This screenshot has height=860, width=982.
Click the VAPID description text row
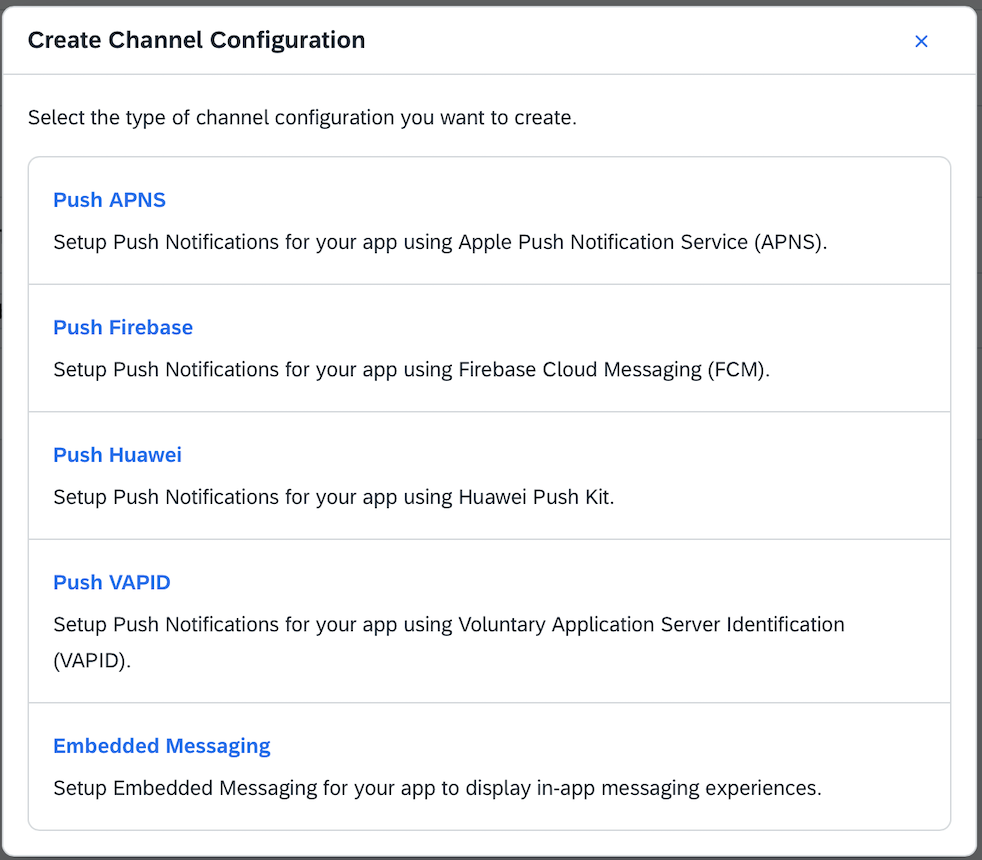pyautogui.click(x=449, y=624)
